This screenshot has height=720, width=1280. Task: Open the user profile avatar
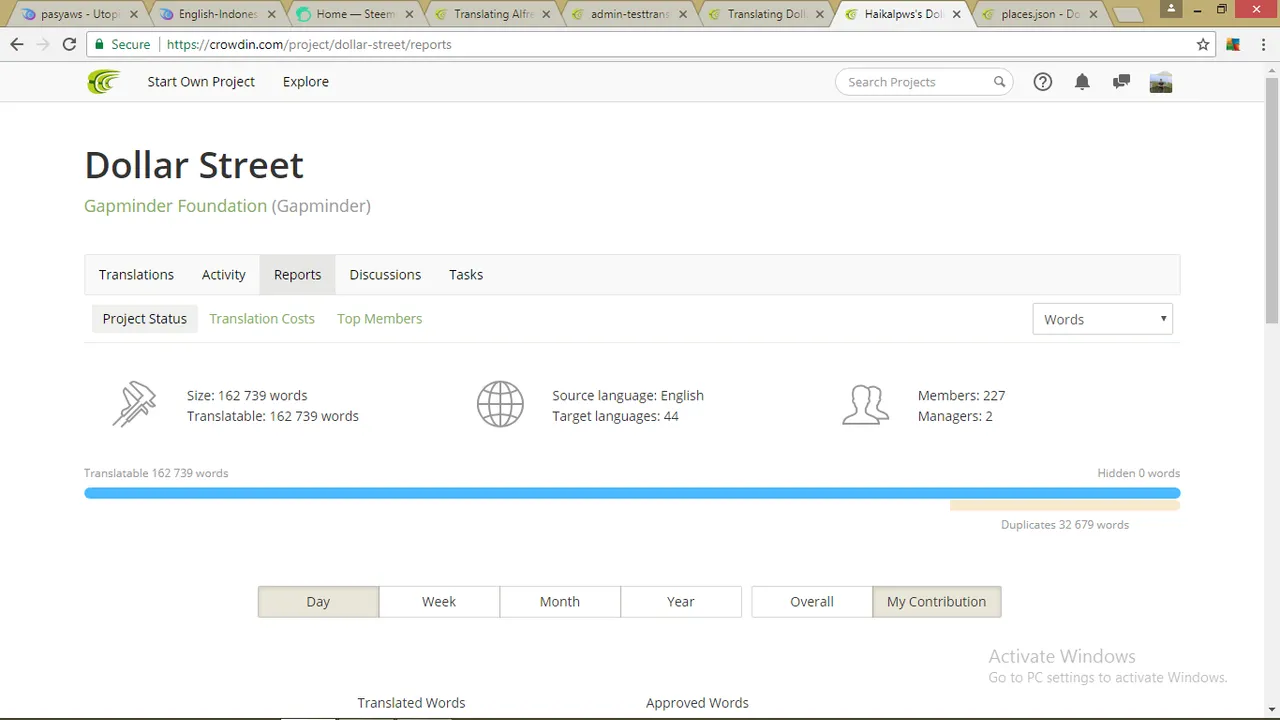tap(1161, 82)
